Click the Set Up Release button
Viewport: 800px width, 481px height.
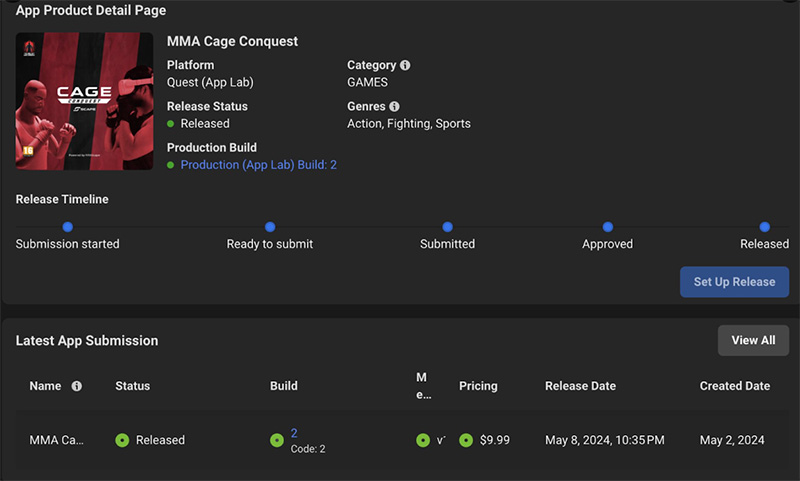[734, 282]
